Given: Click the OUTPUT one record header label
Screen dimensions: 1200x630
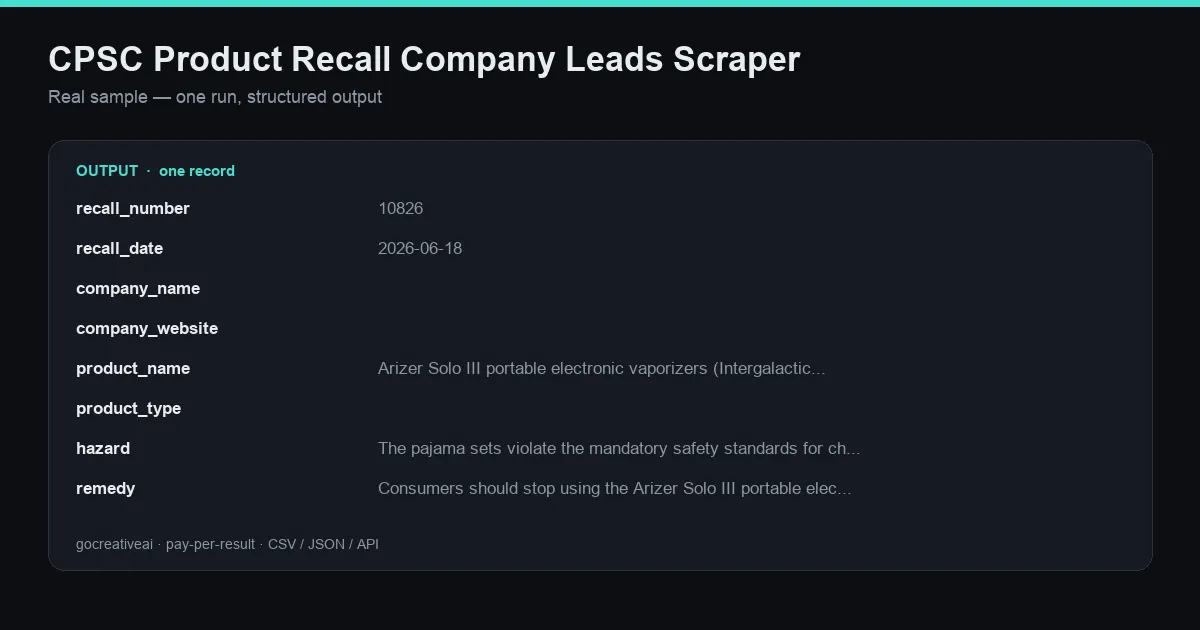Looking at the screenshot, I should click(155, 171).
